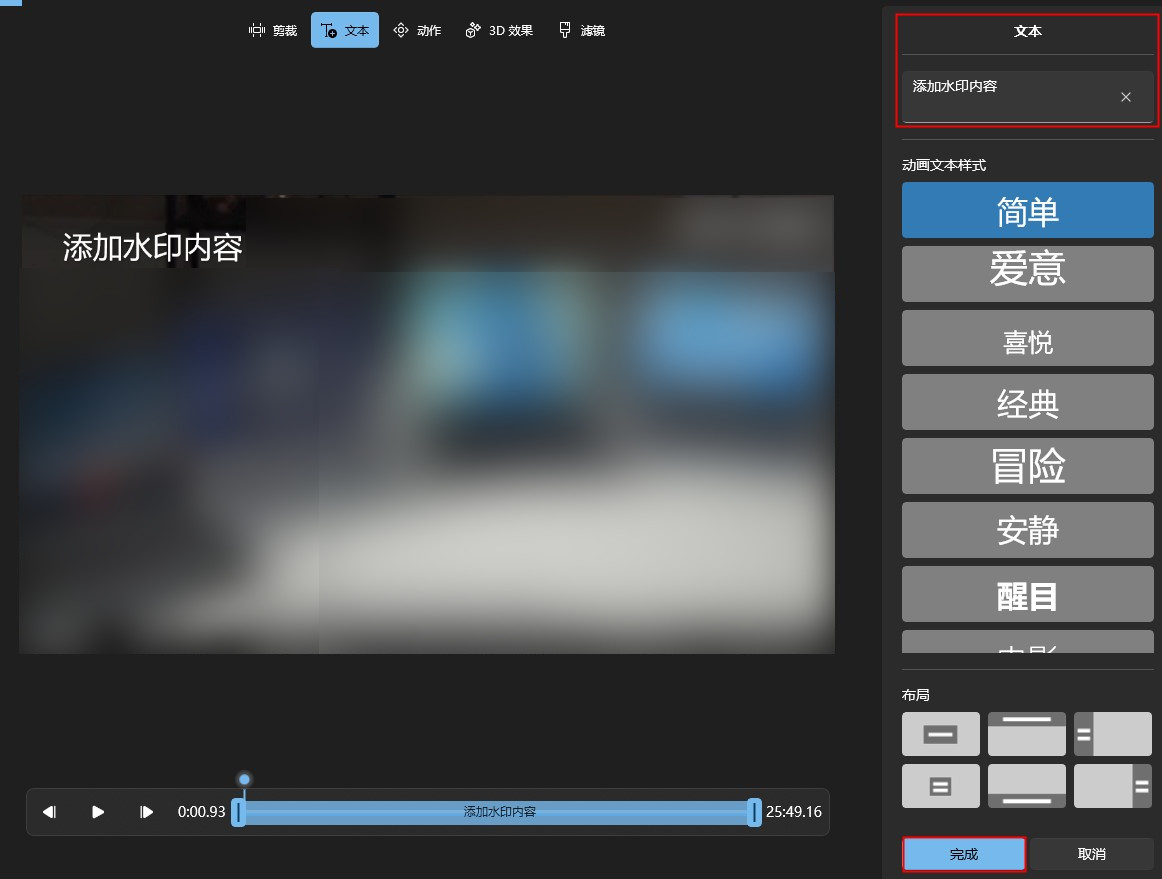1162x879 pixels.
Task: Click the 取消 cancel button
Action: pyautogui.click(x=1092, y=854)
